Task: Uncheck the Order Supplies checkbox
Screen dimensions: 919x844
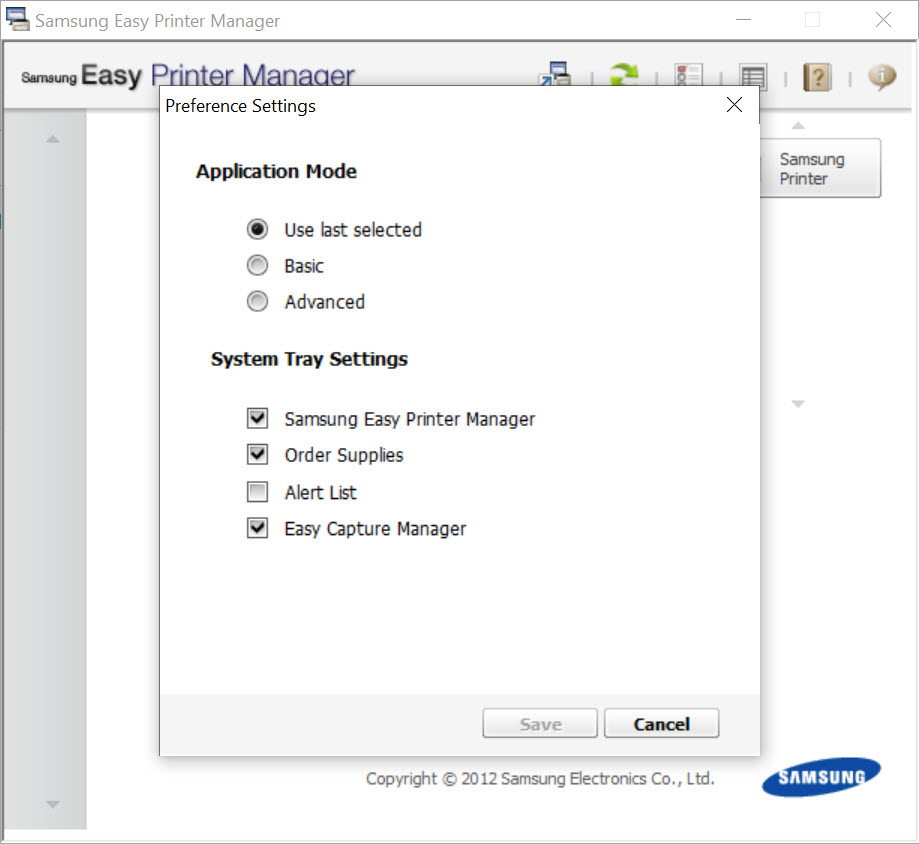Action: click(x=257, y=455)
